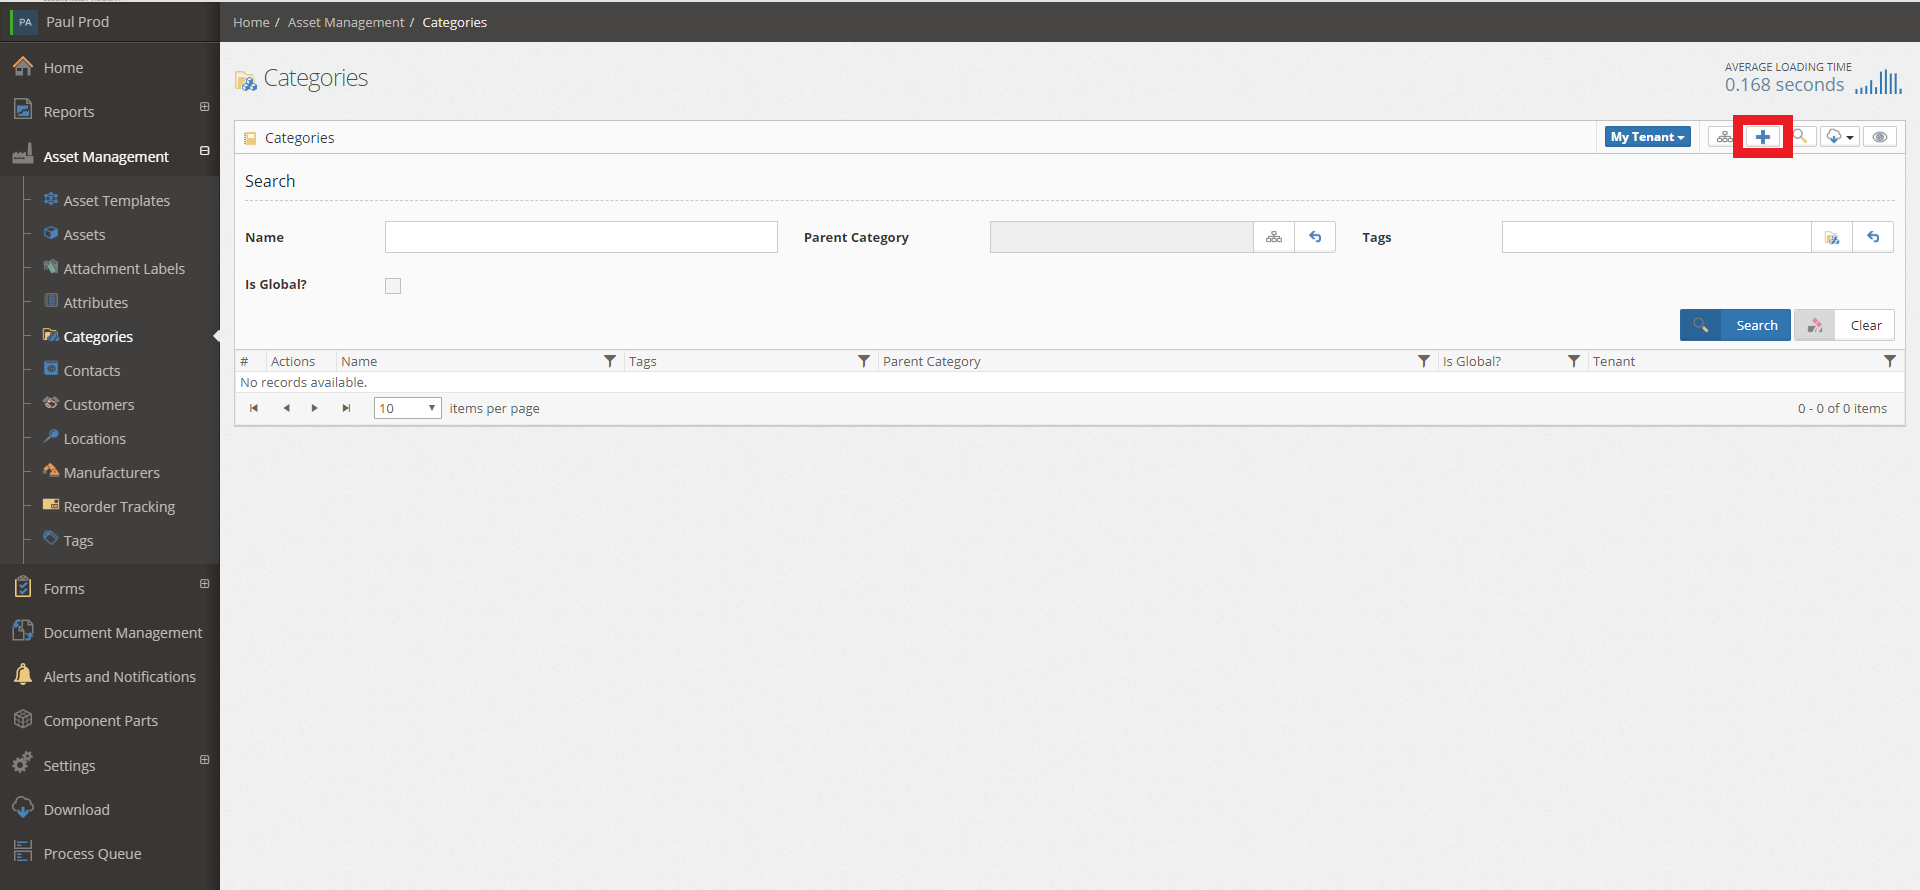Open Parent Category hierarchy picker
Image resolution: width=1920 pixels, height=890 pixels.
[1274, 237]
